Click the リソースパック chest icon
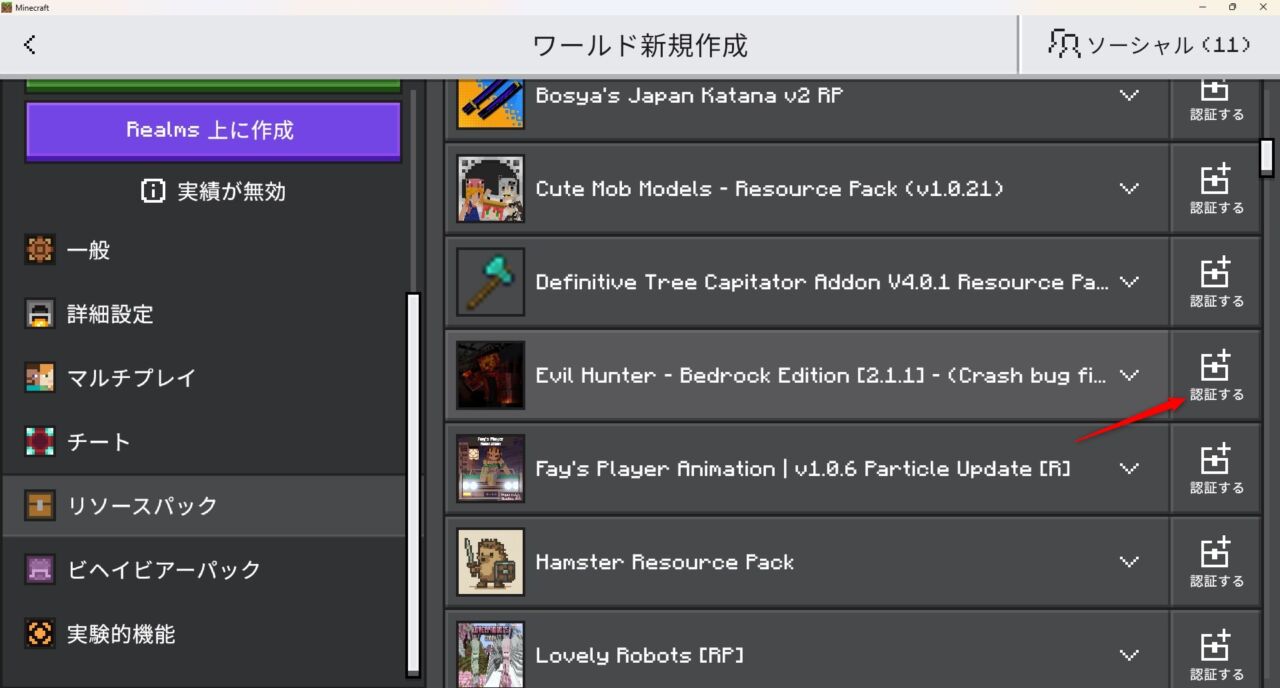 [40, 506]
